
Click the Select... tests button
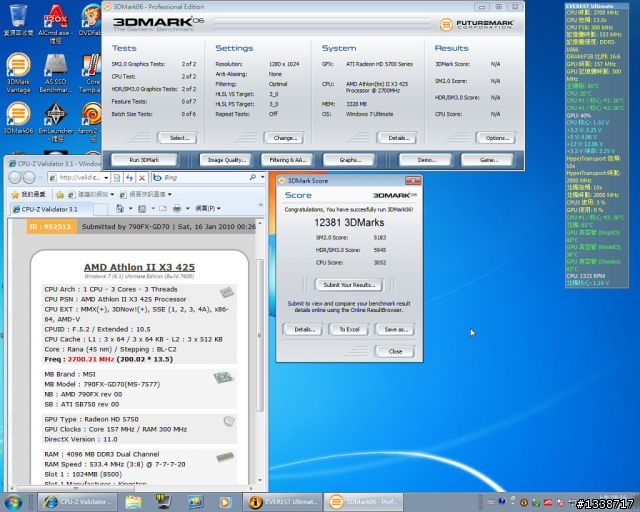pyautogui.click(x=179, y=138)
